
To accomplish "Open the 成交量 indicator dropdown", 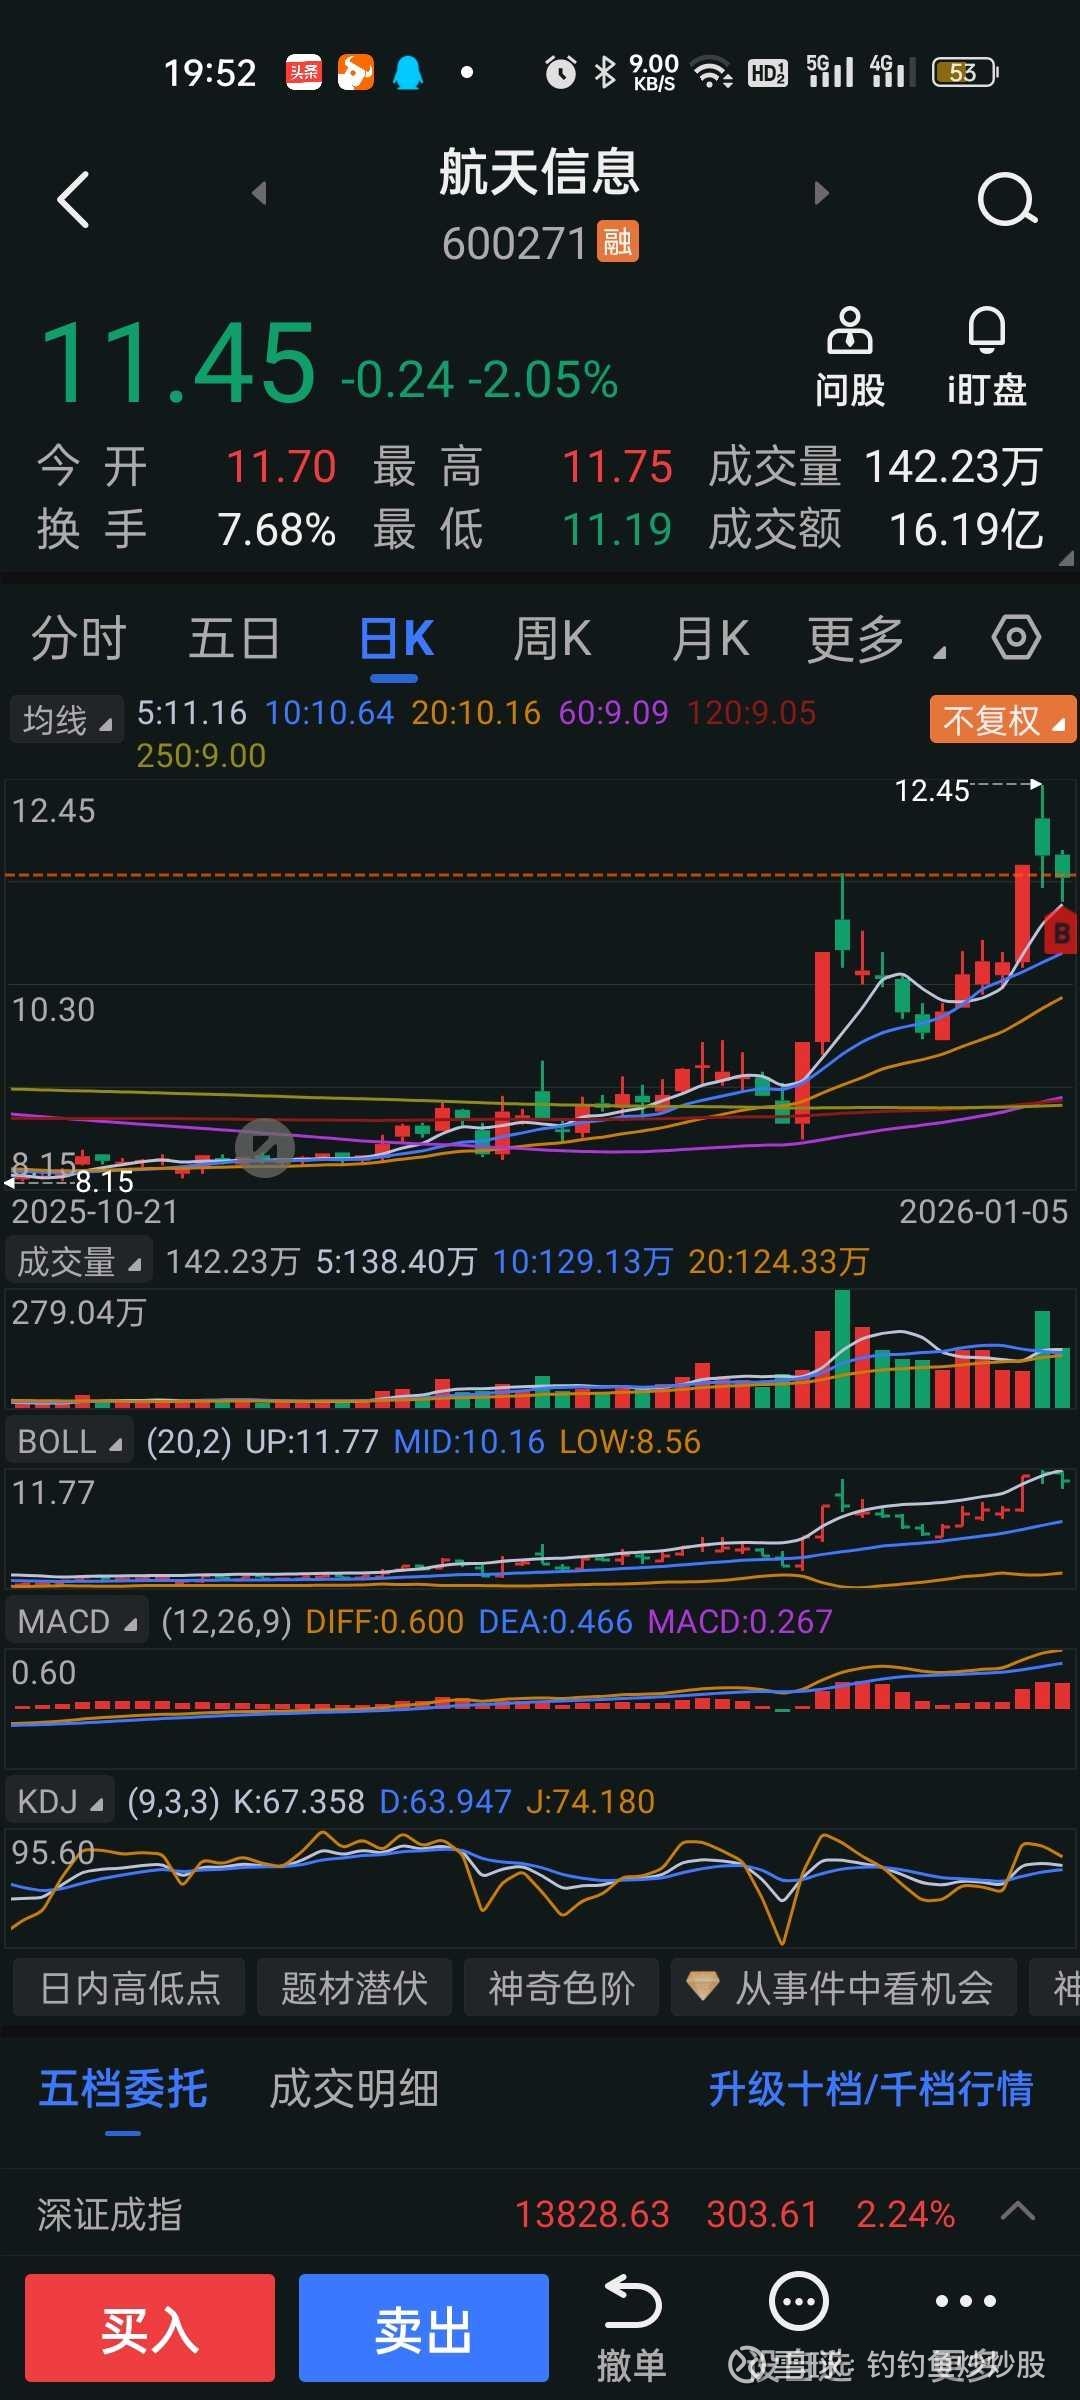I will 79,1262.
